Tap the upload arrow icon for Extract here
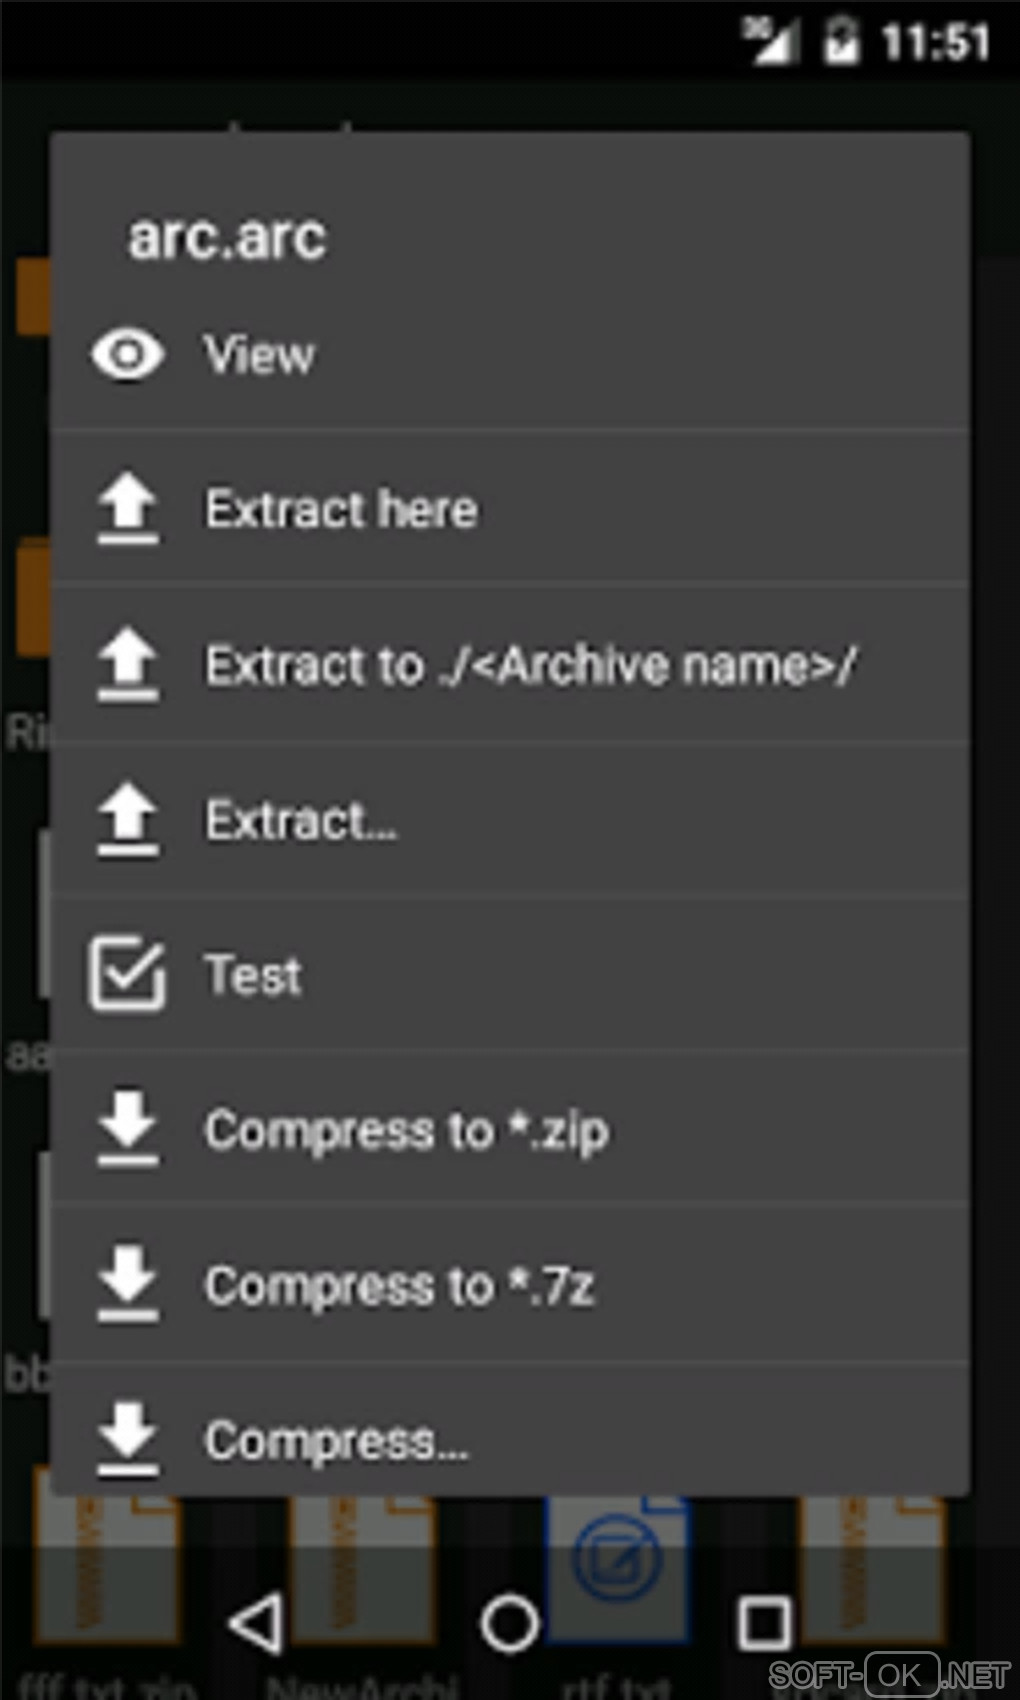Image resolution: width=1020 pixels, height=1700 pixels. pyautogui.click(x=128, y=509)
